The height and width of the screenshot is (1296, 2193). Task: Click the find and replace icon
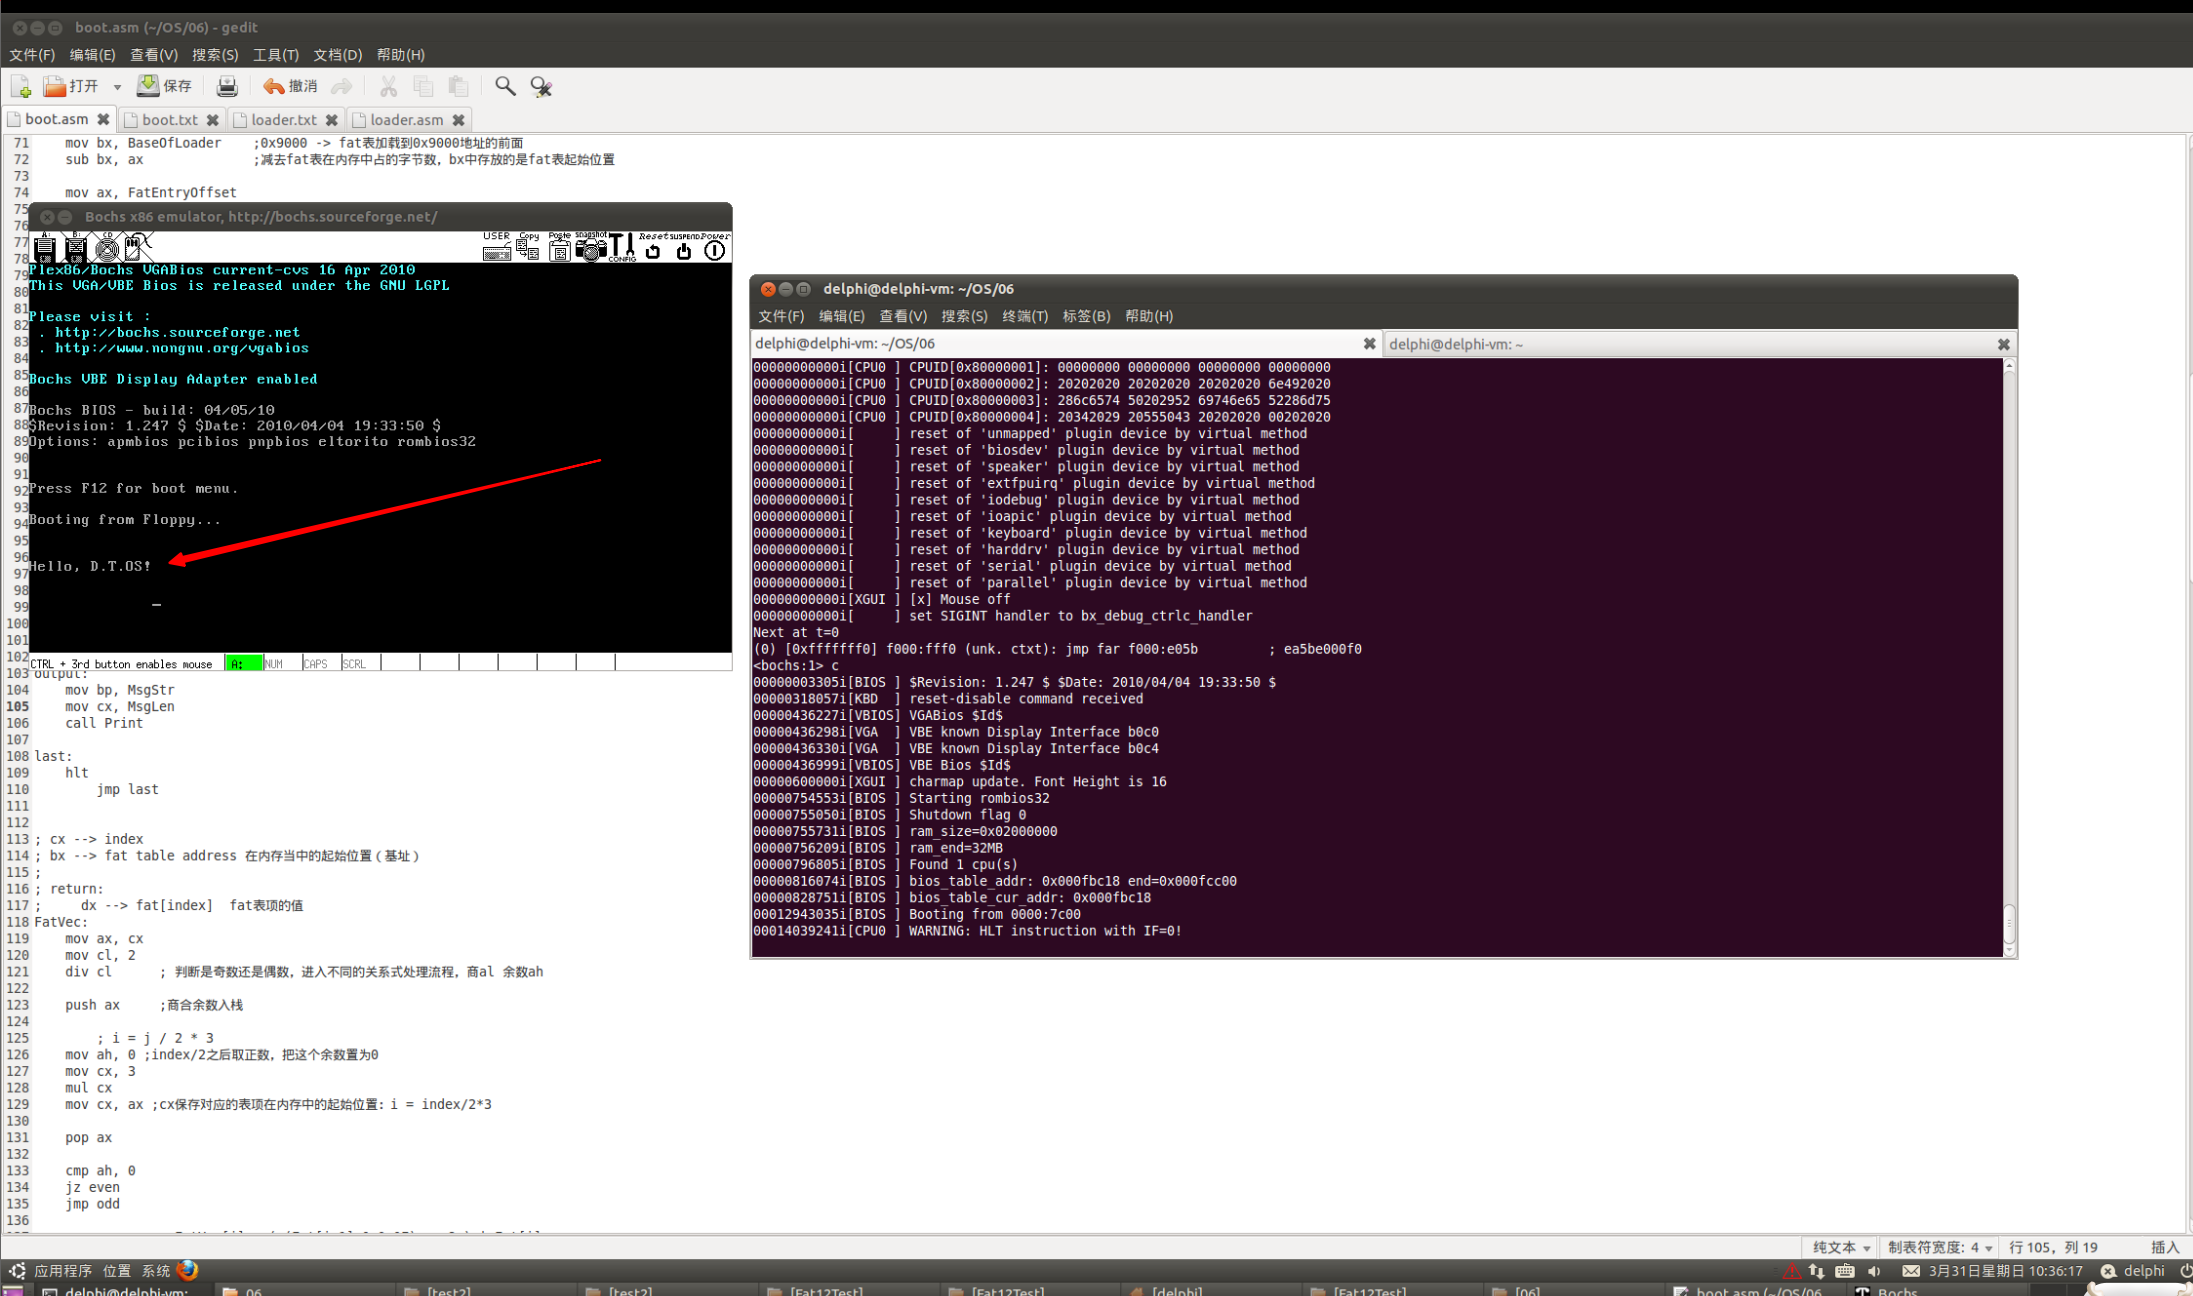tap(541, 86)
